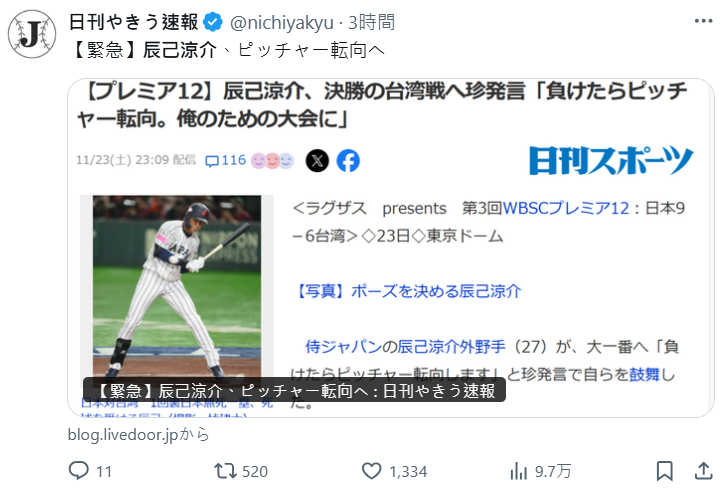727x495 pixels.
Task: Open the 日刊やきう速報 profile avatar
Action: (32, 34)
